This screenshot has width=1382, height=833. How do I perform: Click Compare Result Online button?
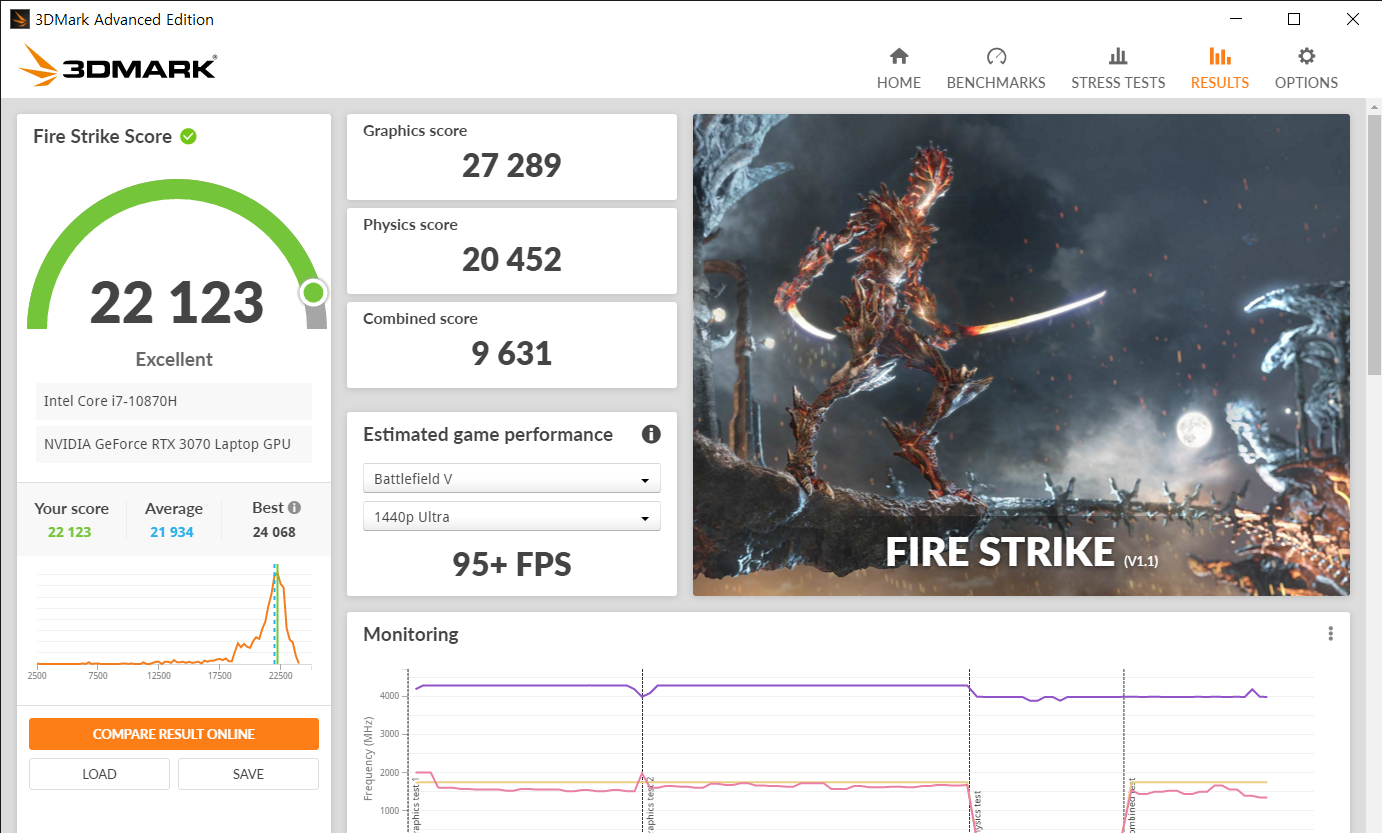[x=174, y=734]
